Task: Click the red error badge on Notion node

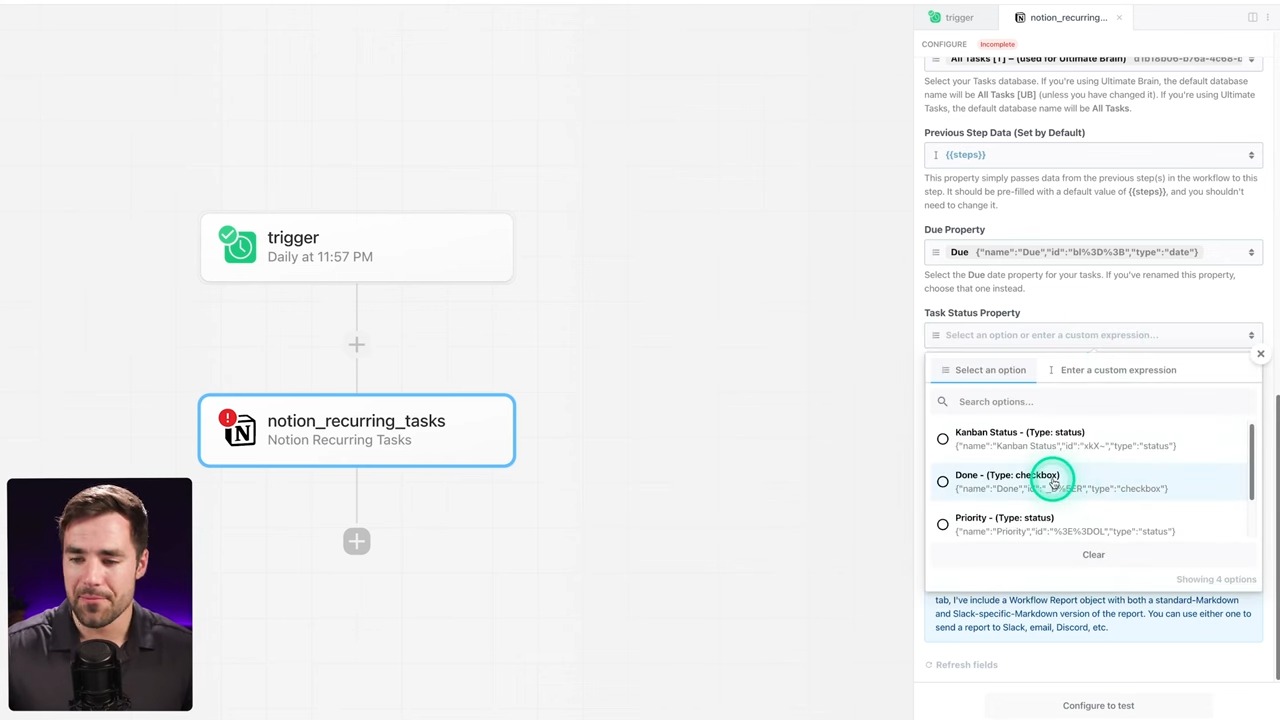Action: (x=228, y=416)
